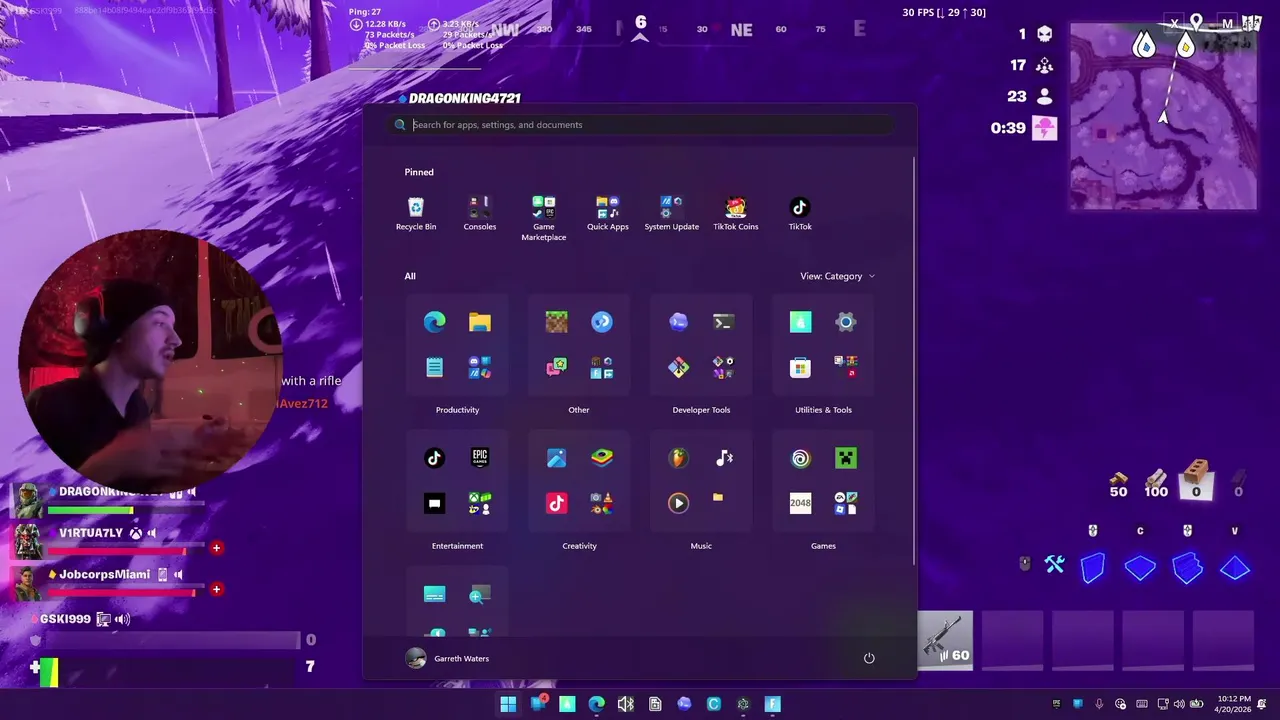Select the assault rifle weapon slot
This screenshot has width=1280, height=720.
coord(945,640)
